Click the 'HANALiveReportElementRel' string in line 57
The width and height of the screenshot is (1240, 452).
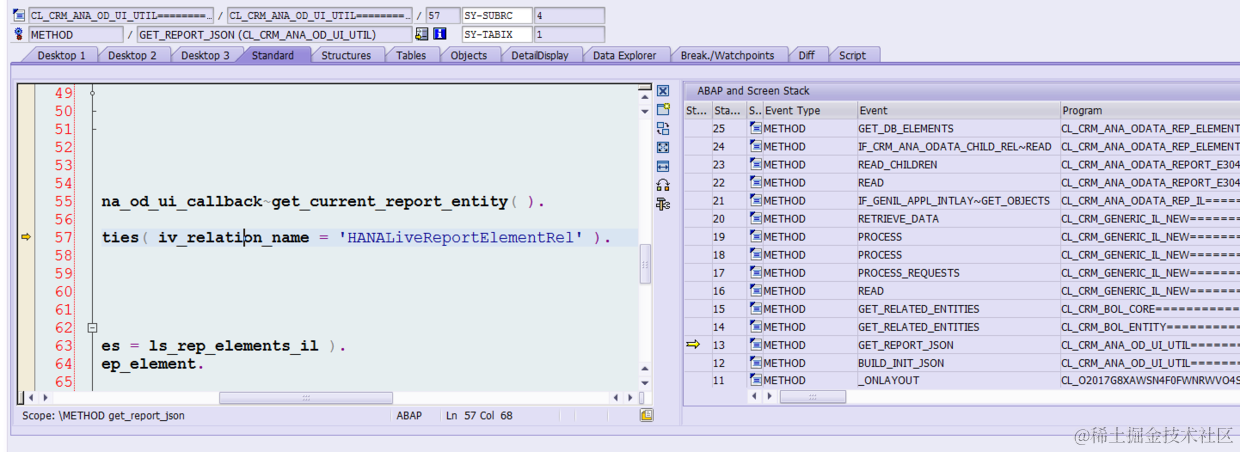tap(460, 238)
